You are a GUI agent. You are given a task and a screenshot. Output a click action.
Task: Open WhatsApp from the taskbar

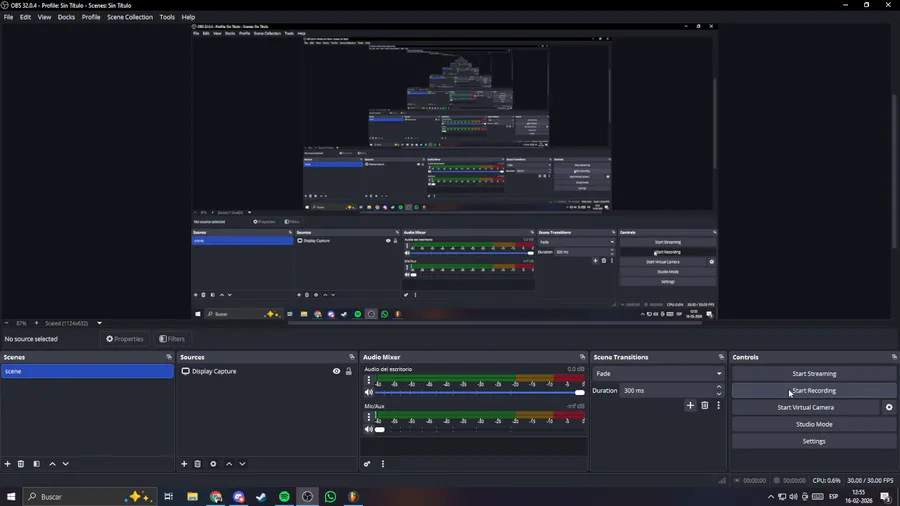(x=330, y=497)
